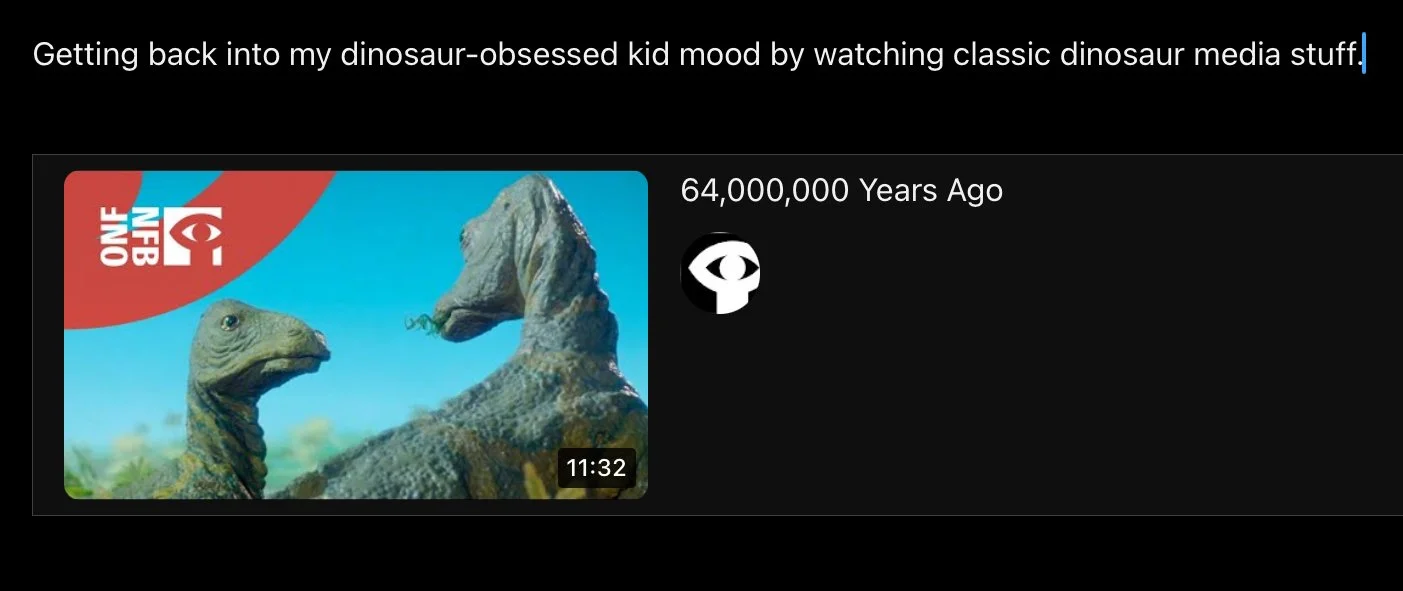
Task: Click the word "classic" in the post text
Action: [1001, 54]
